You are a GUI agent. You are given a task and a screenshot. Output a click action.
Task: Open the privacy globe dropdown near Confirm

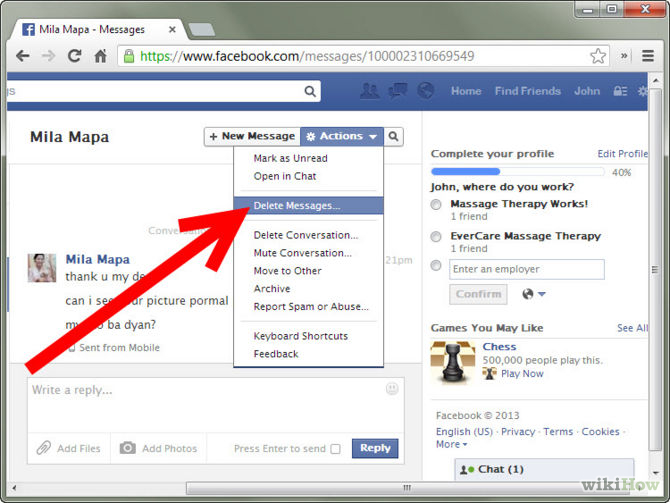[534, 294]
